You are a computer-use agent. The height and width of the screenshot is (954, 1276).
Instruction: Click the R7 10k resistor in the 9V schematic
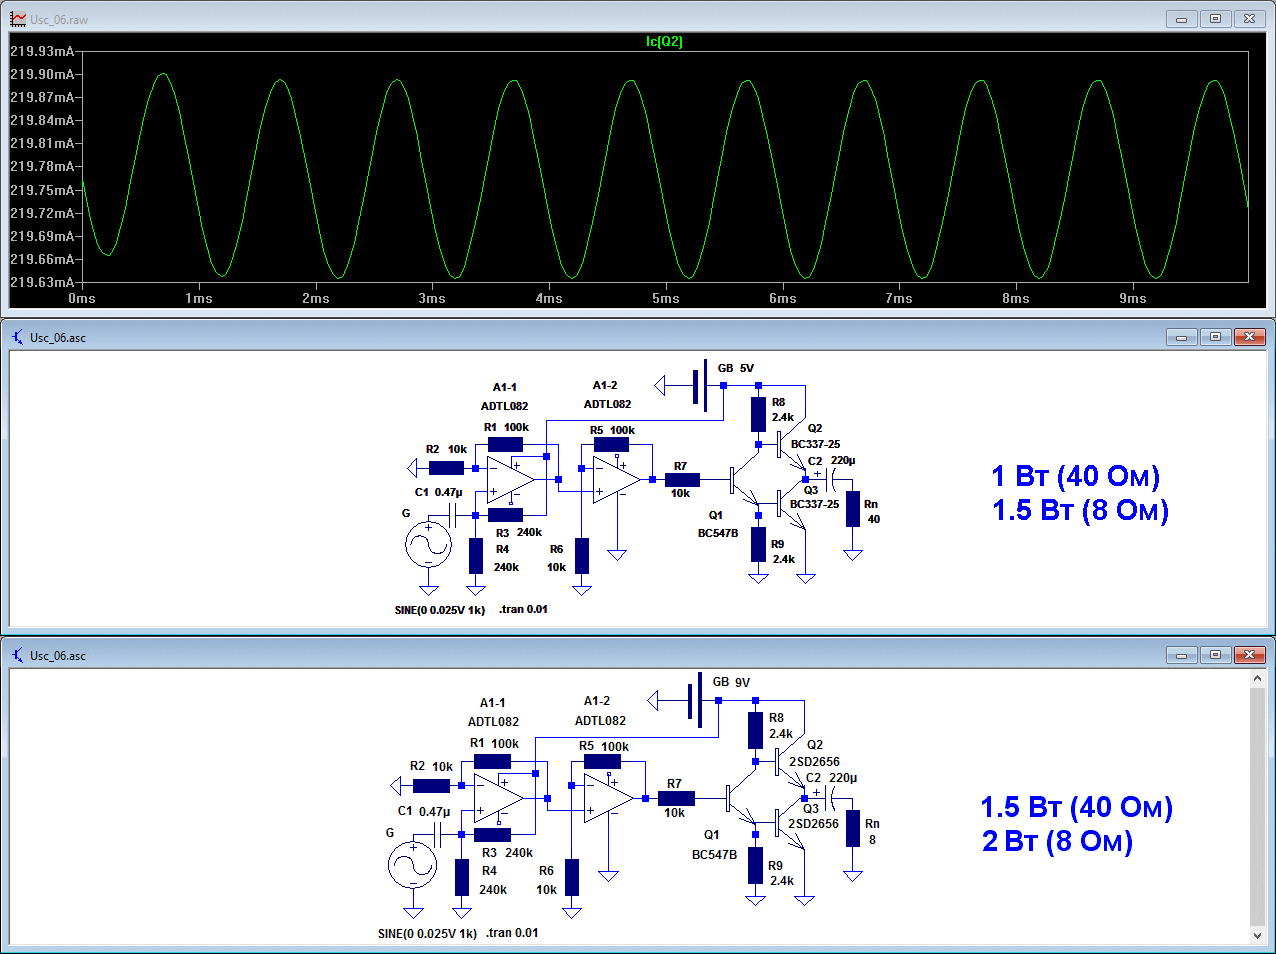676,798
